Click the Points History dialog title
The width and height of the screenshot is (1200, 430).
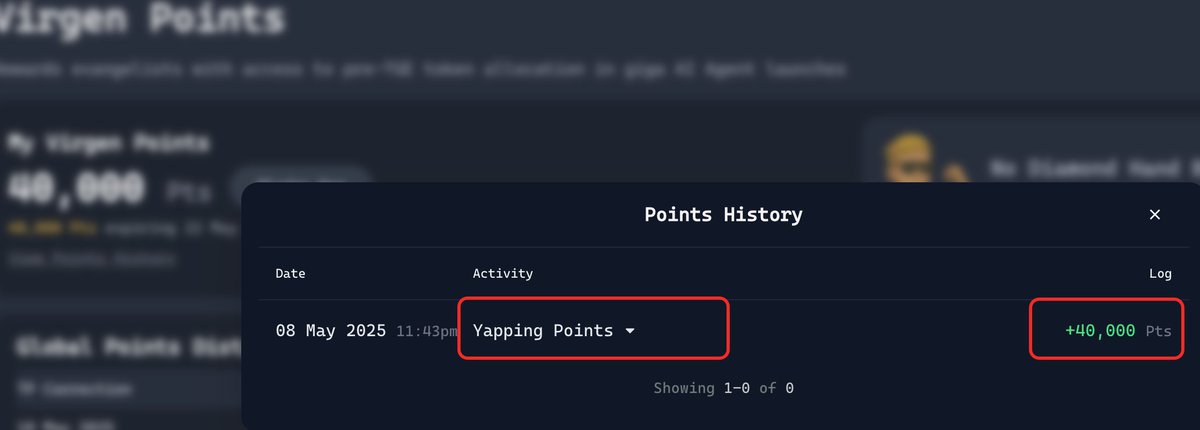pyautogui.click(x=723, y=214)
